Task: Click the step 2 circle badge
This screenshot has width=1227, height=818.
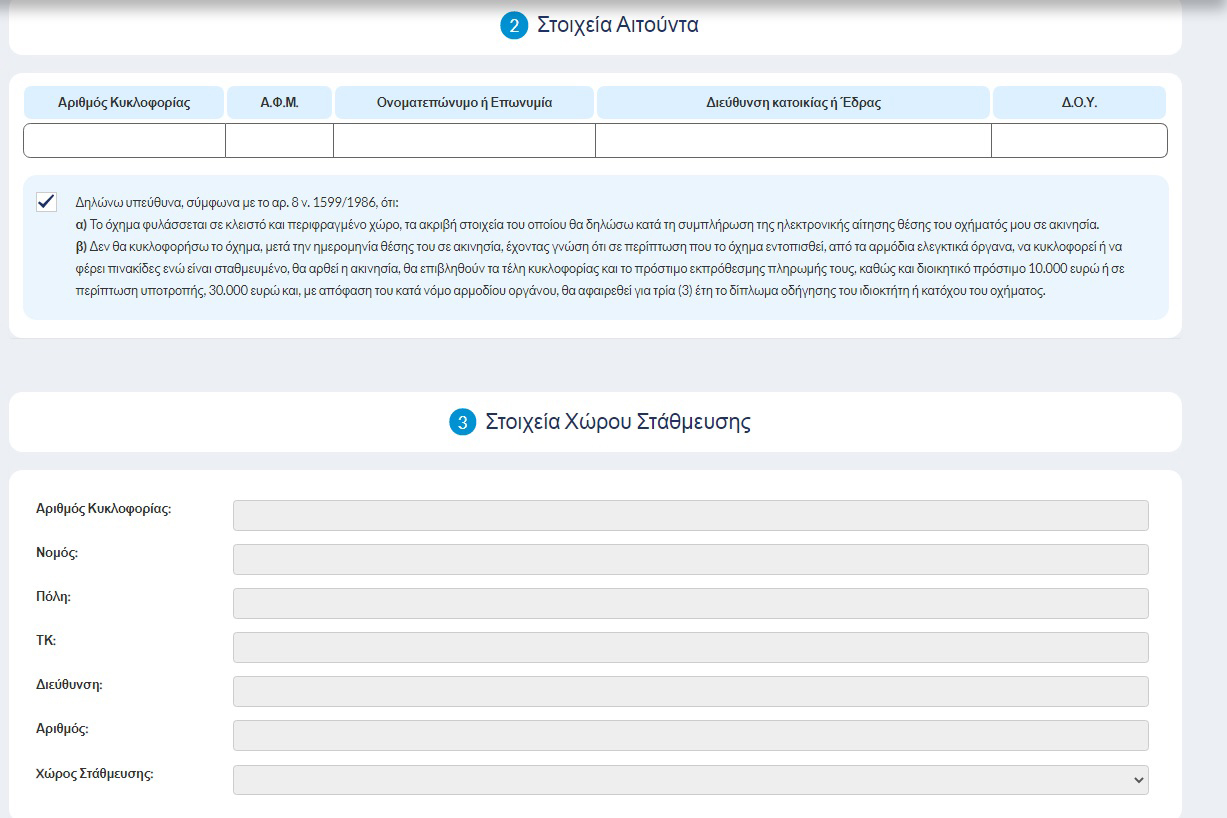Action: tap(513, 26)
